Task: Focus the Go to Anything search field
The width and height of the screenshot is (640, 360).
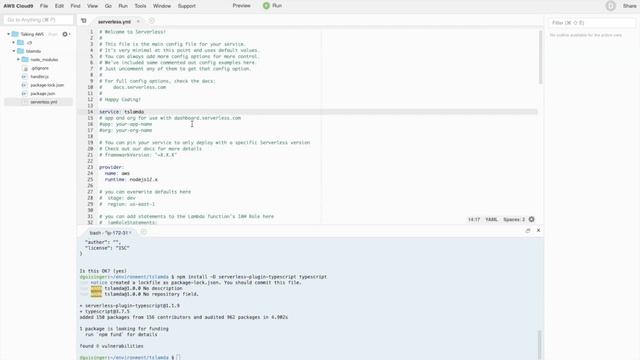Action: [38, 20]
